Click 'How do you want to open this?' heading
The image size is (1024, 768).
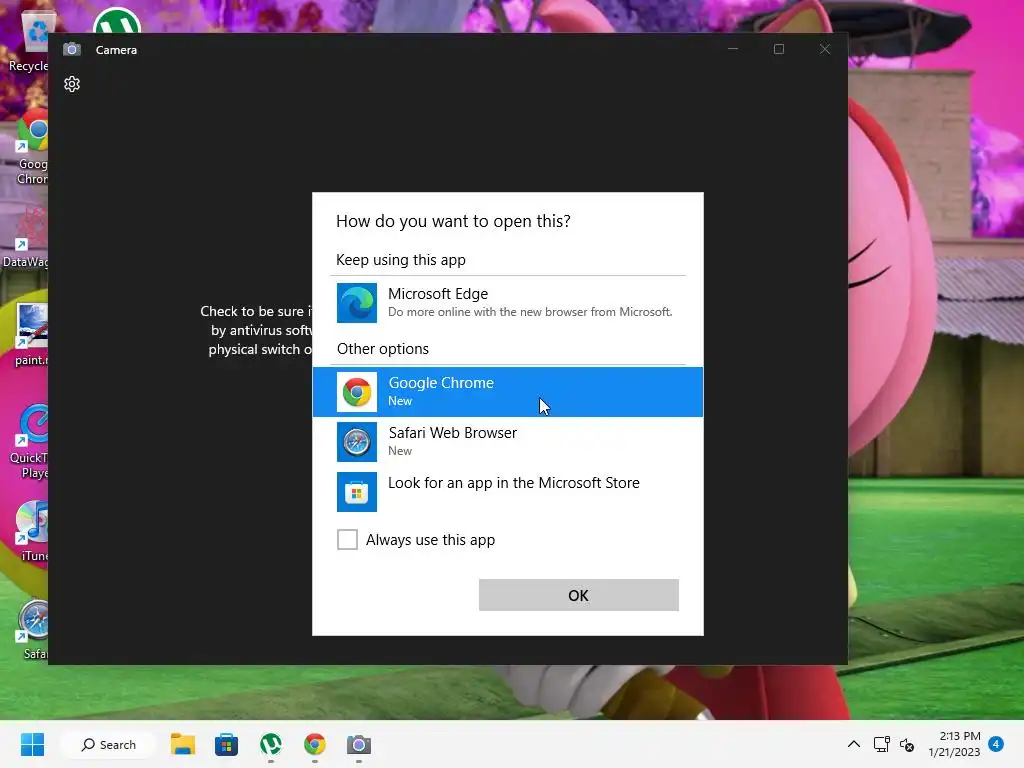click(x=453, y=221)
